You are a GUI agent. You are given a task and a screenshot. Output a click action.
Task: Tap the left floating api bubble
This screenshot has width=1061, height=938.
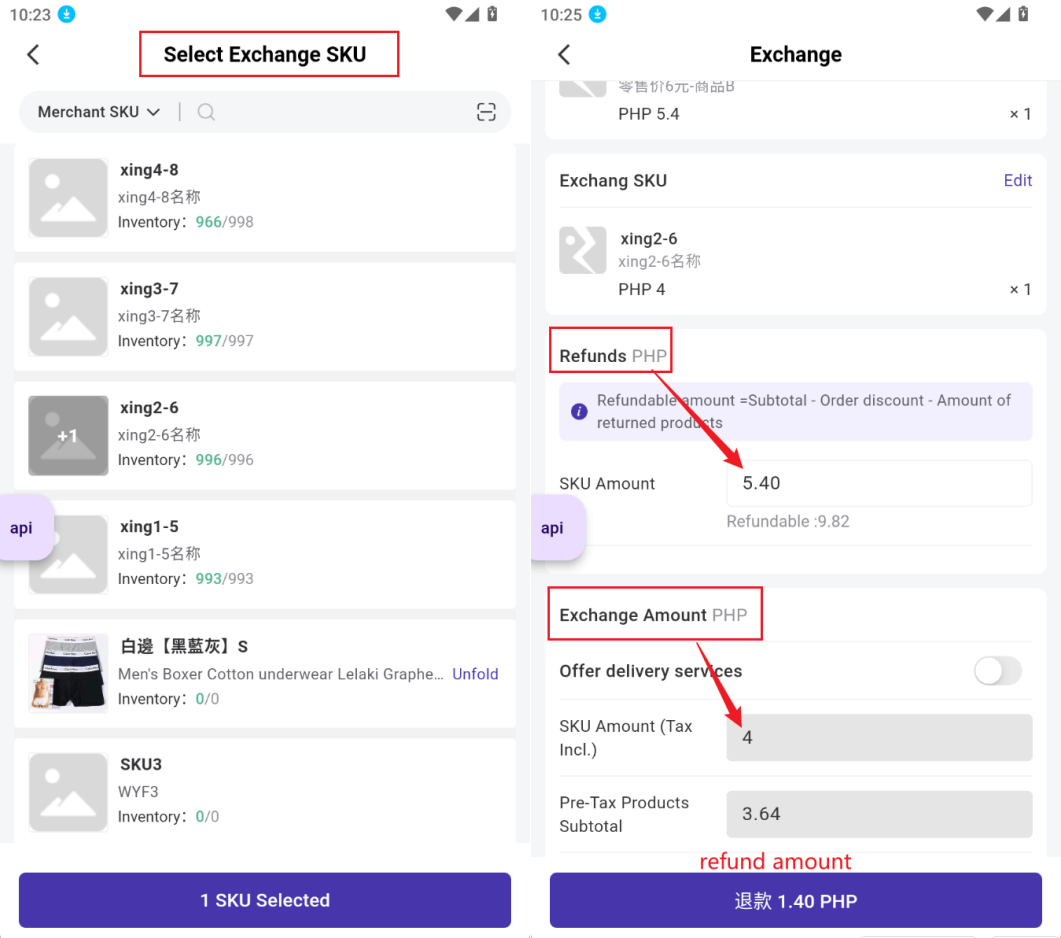click(22, 528)
